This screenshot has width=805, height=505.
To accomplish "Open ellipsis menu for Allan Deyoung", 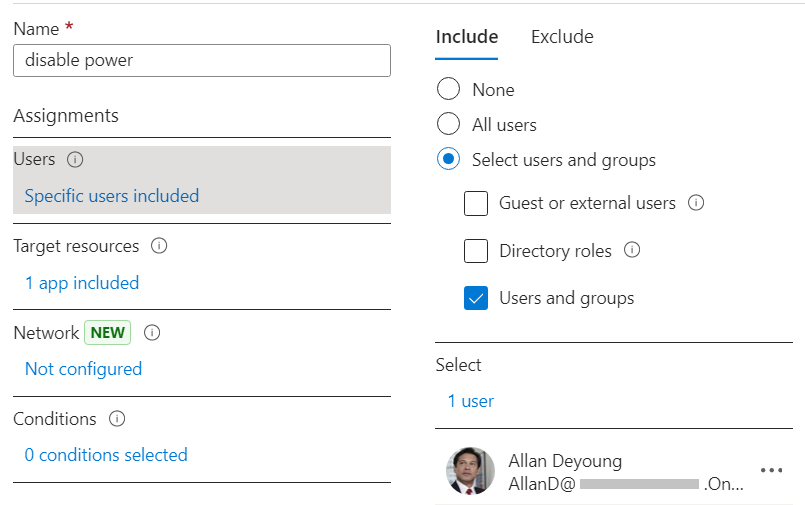I will 771,470.
